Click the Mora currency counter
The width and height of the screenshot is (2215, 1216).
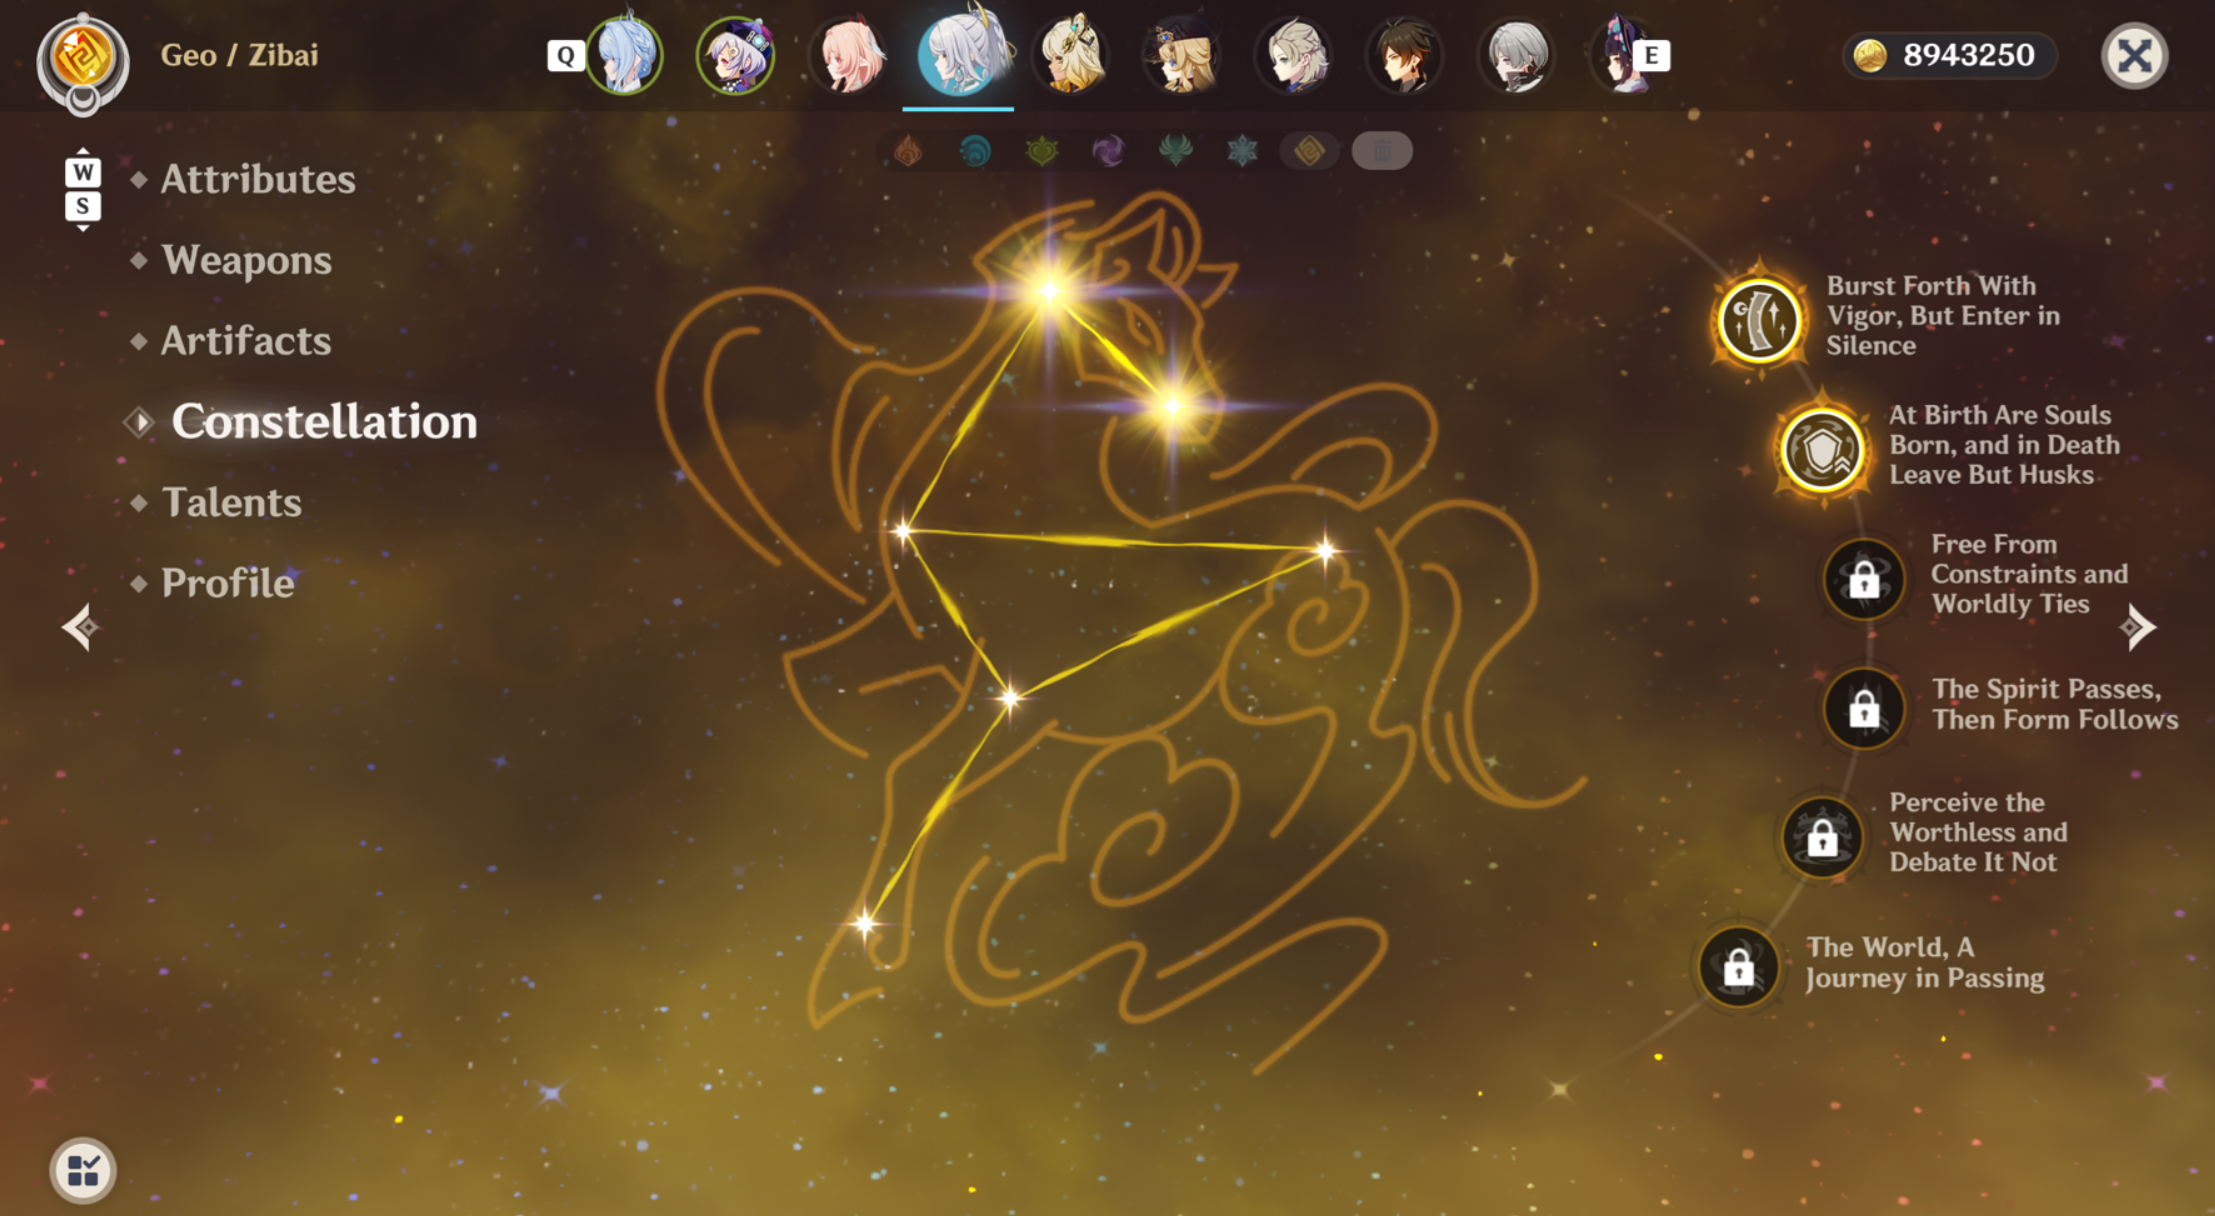click(x=1948, y=55)
